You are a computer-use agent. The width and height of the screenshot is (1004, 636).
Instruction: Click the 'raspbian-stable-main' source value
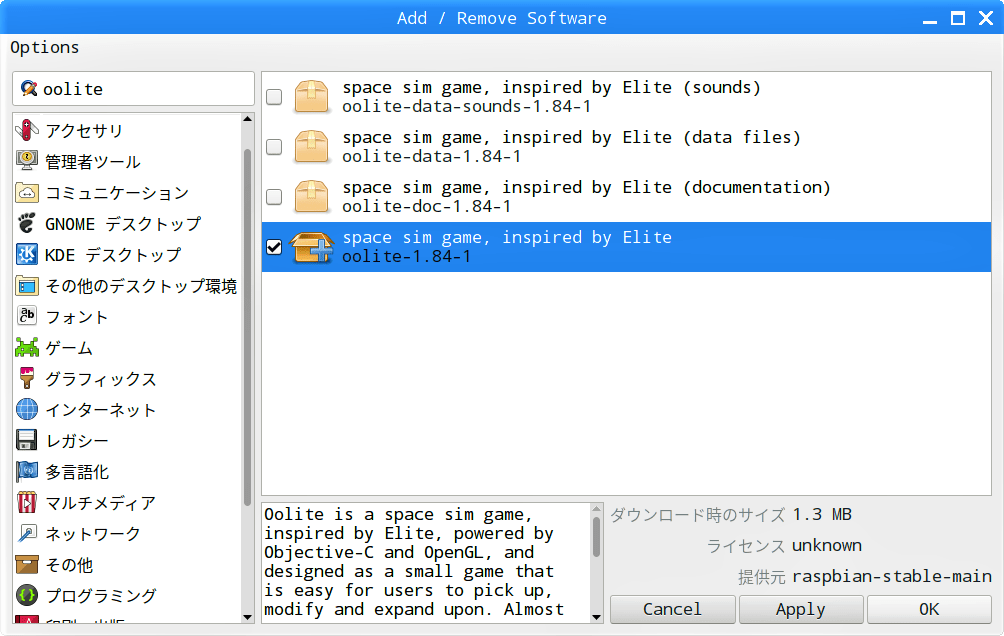(x=892, y=576)
